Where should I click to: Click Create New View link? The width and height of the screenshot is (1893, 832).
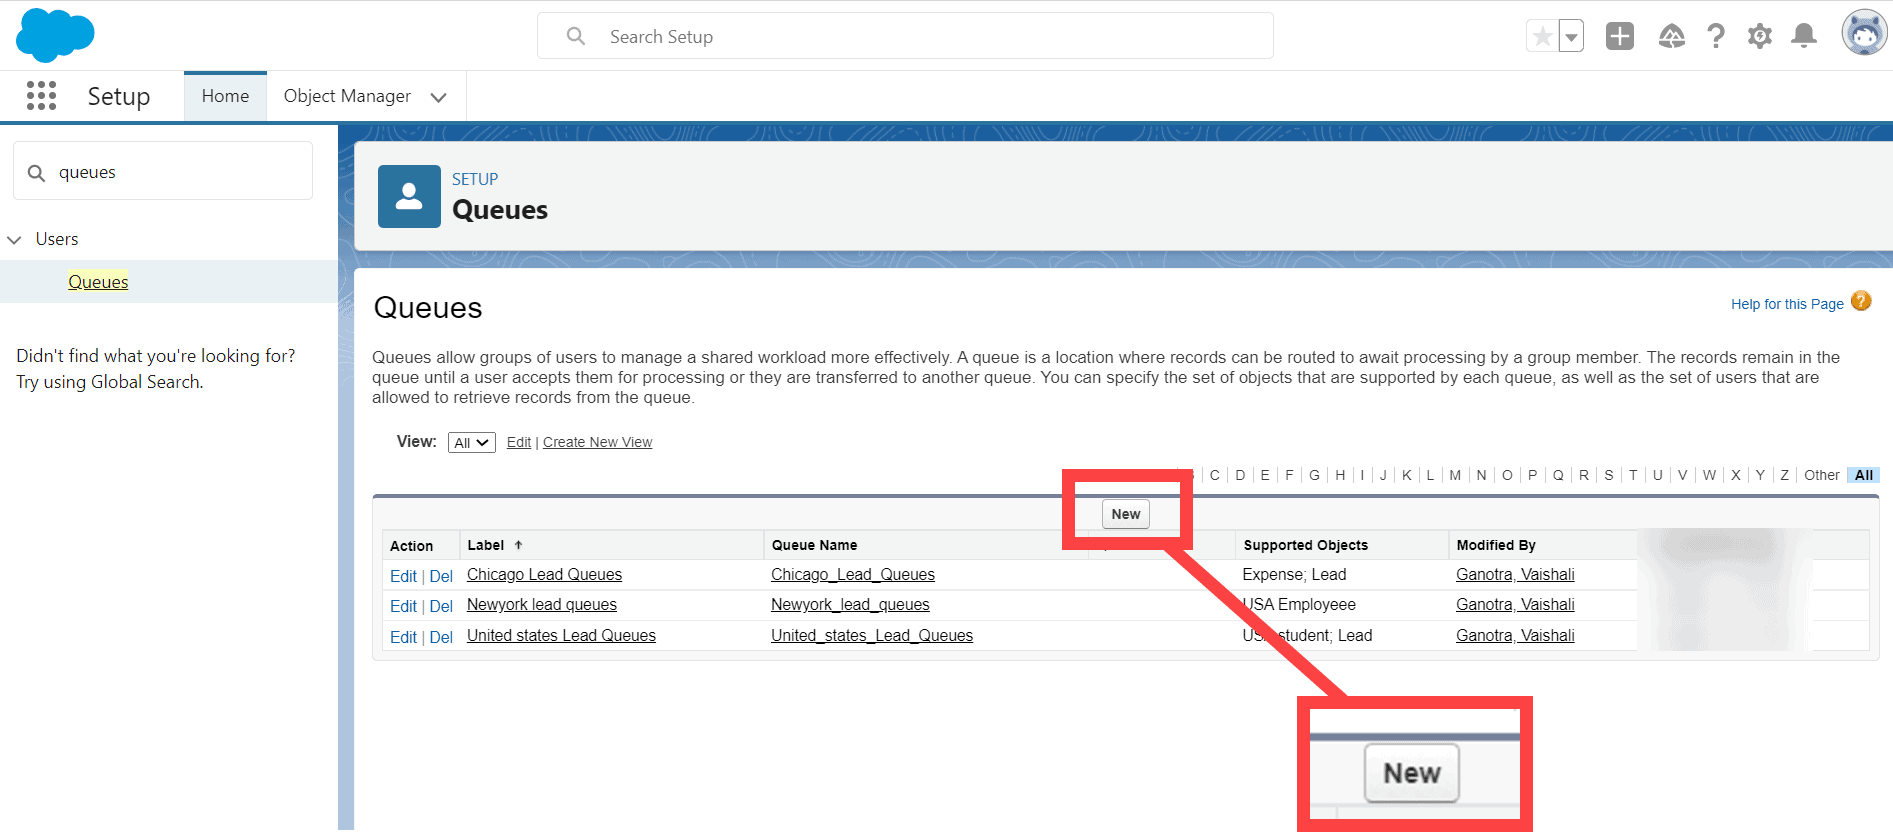[597, 442]
